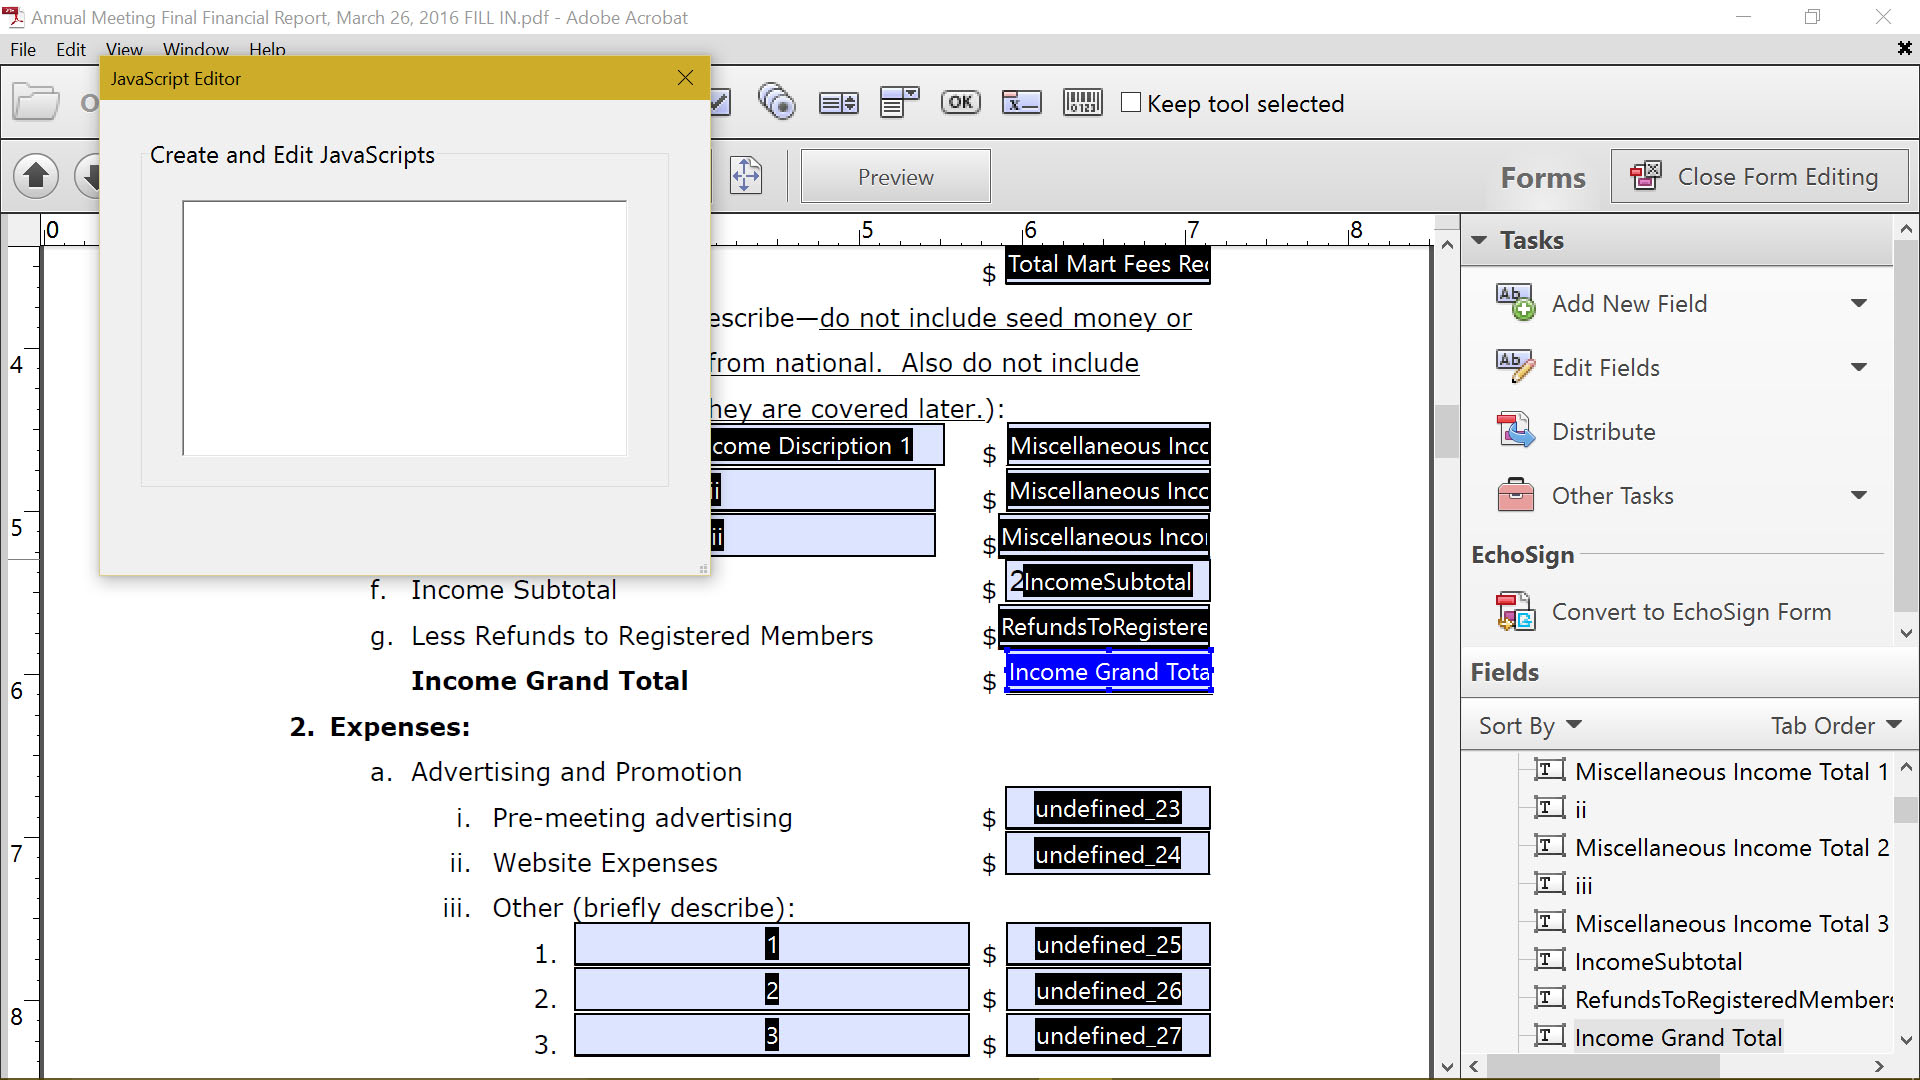Viewport: 1920px width, 1080px height.
Task: Select IncomeSubtotal in Fields list
Action: 1658,961
